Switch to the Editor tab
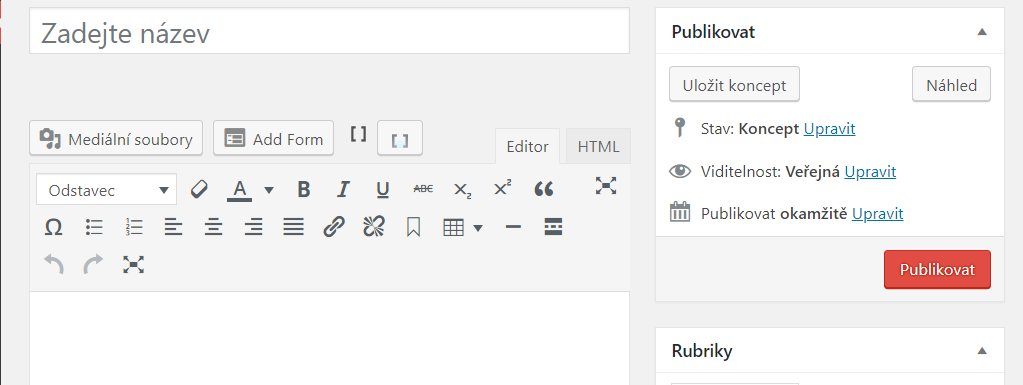 pyautogui.click(x=527, y=147)
